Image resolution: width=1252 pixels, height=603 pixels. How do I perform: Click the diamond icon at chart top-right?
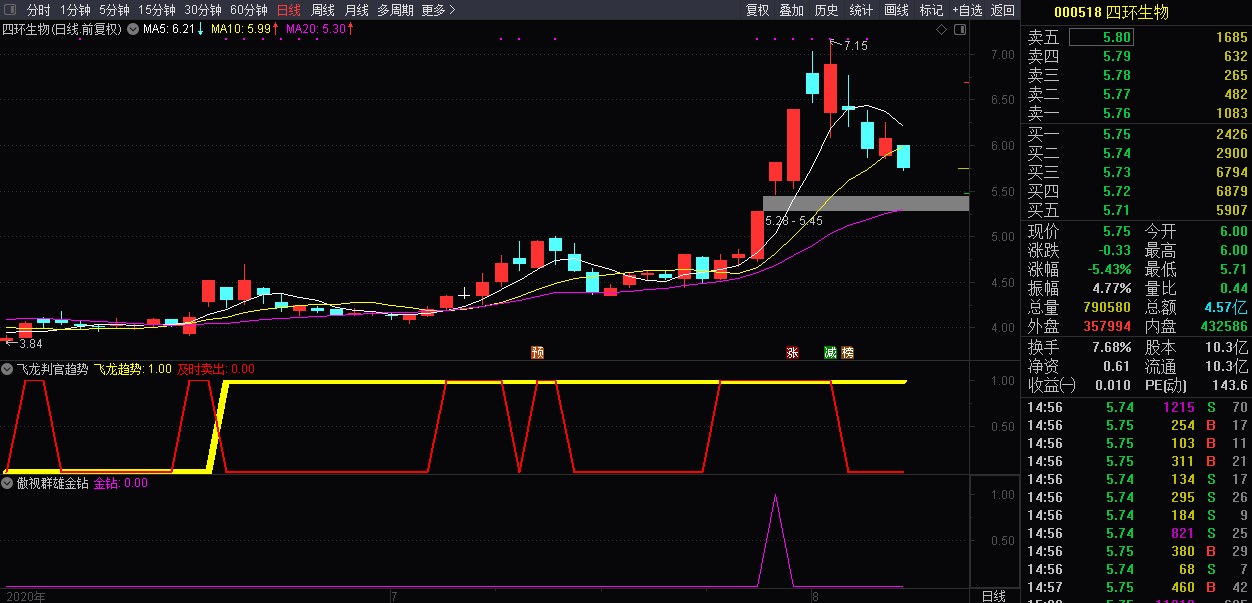(940, 30)
